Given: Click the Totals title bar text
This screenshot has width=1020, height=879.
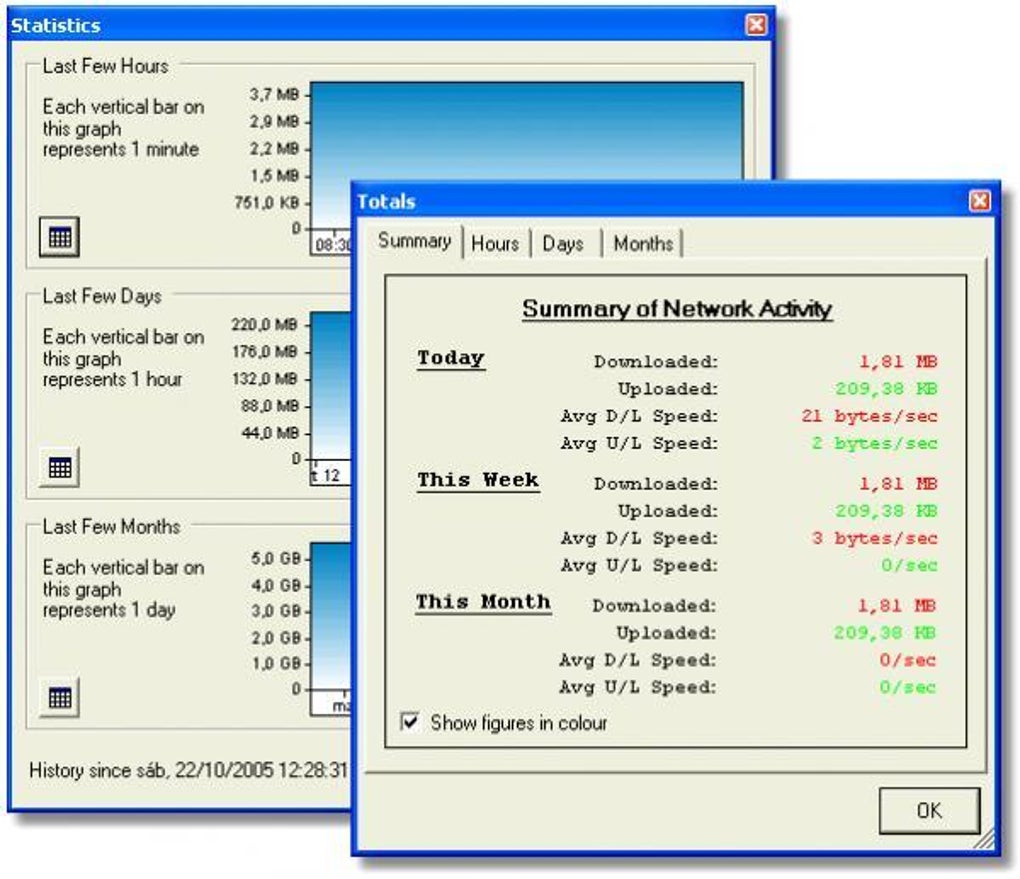Looking at the screenshot, I should point(386,202).
